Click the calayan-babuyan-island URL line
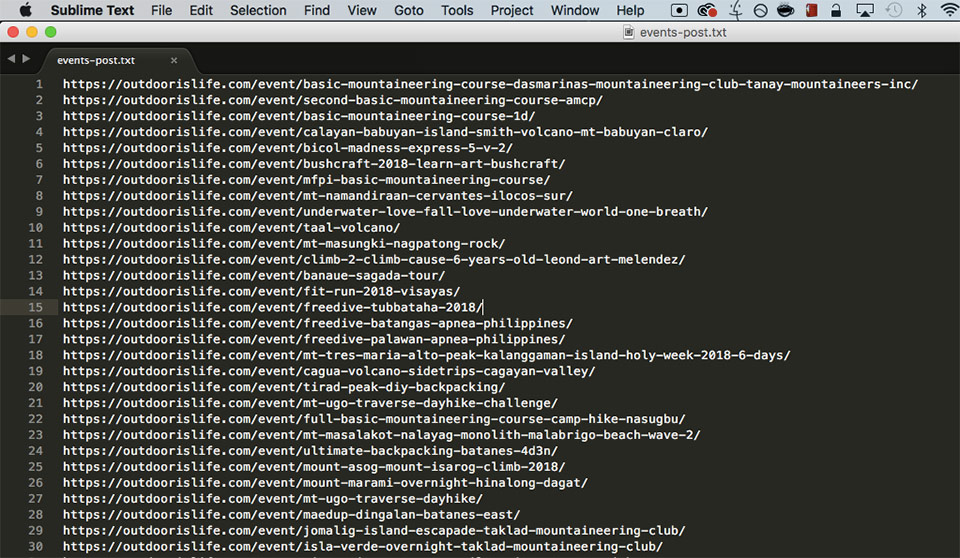This screenshot has height=558, width=960. (385, 132)
